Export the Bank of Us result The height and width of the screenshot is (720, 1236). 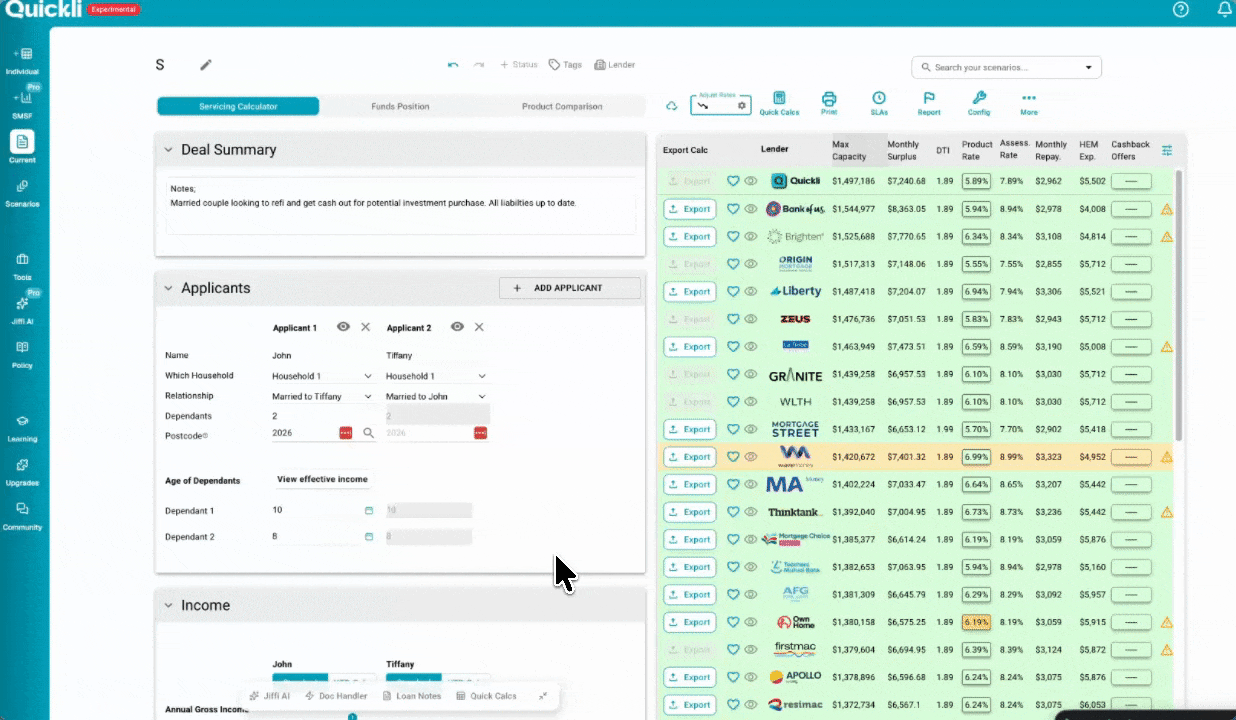tap(689, 208)
